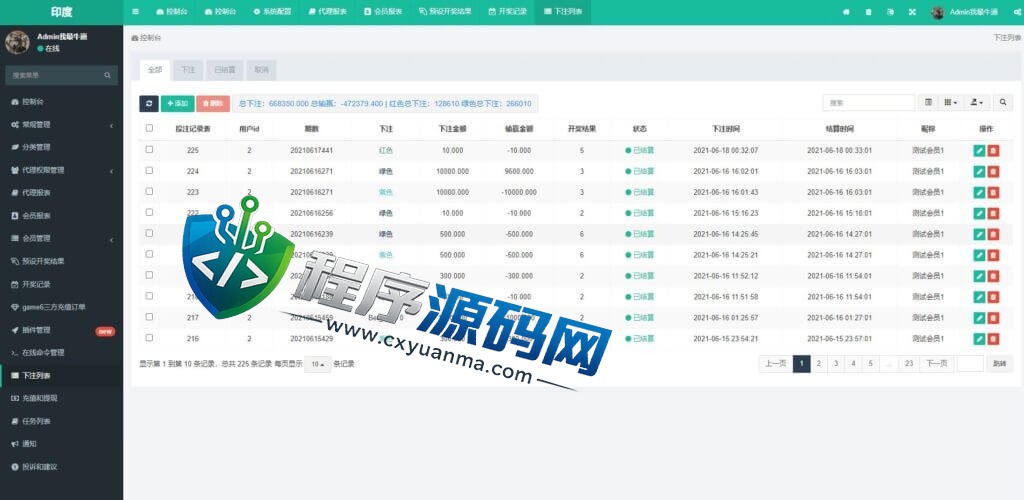This screenshot has width=1024, height=500.
Task: Open 充值和提现 in the sidebar
Action: click(x=61, y=398)
